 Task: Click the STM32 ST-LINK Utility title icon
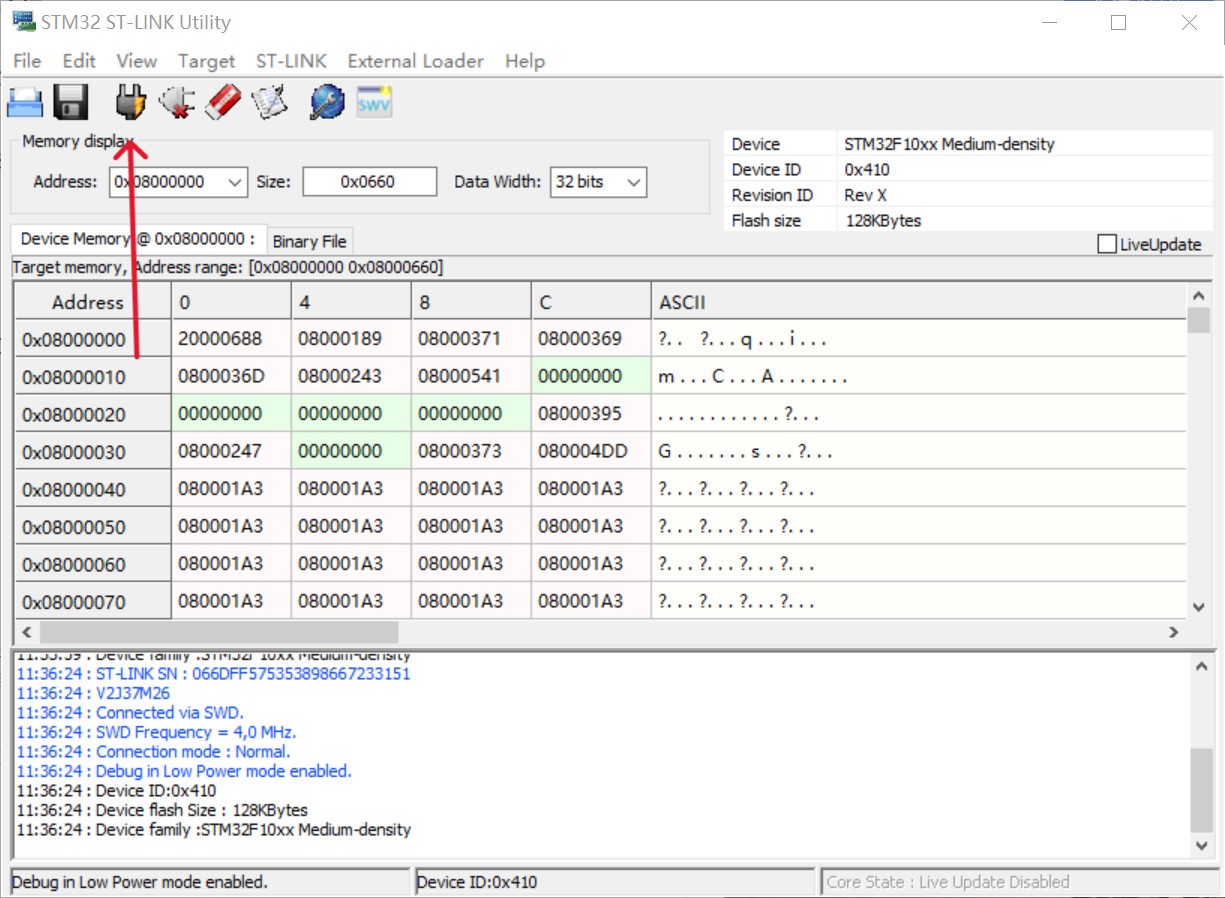point(22,21)
